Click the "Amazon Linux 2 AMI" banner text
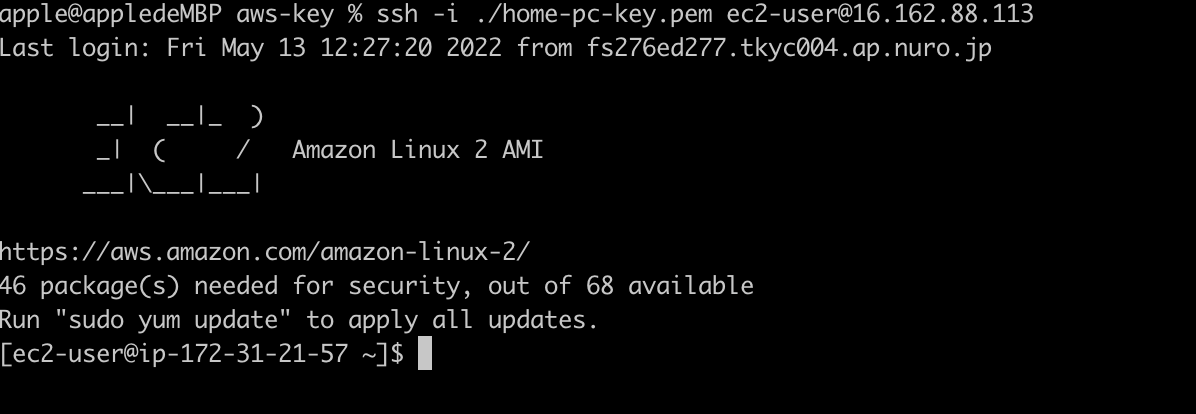The image size is (1196, 414). click(417, 150)
